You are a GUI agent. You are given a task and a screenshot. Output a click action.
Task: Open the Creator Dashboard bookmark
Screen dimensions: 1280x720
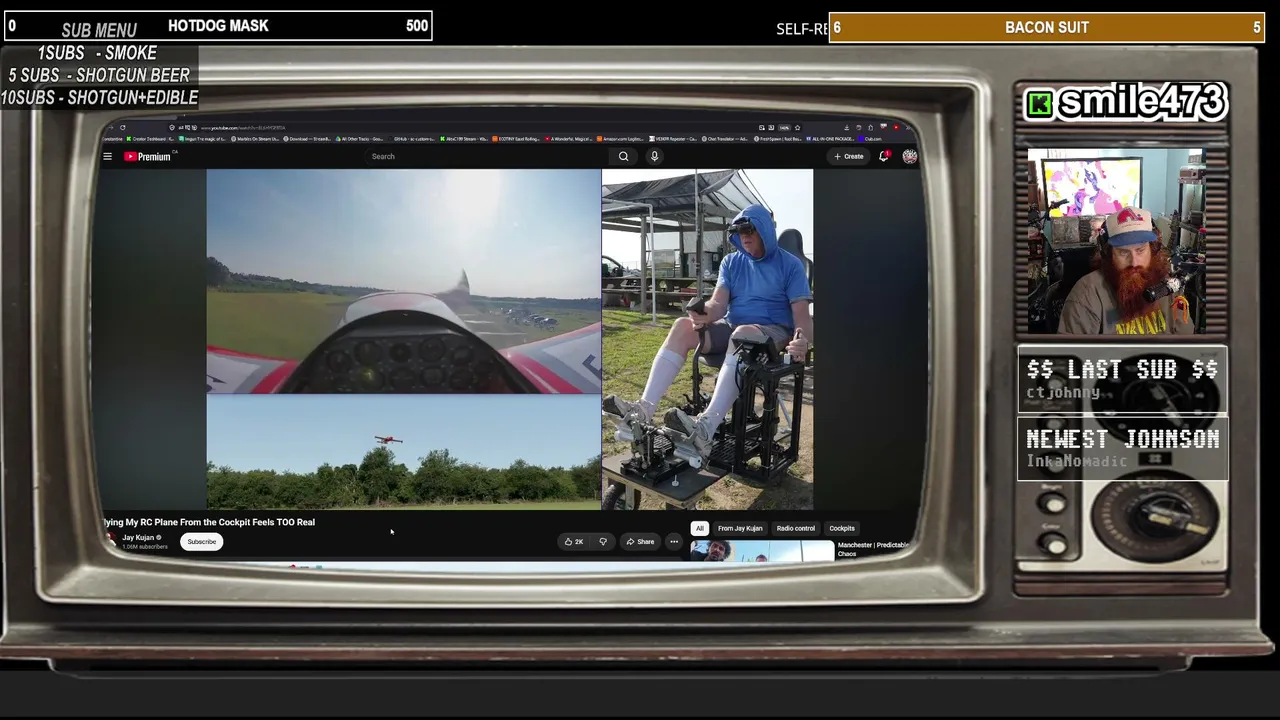tap(150, 139)
